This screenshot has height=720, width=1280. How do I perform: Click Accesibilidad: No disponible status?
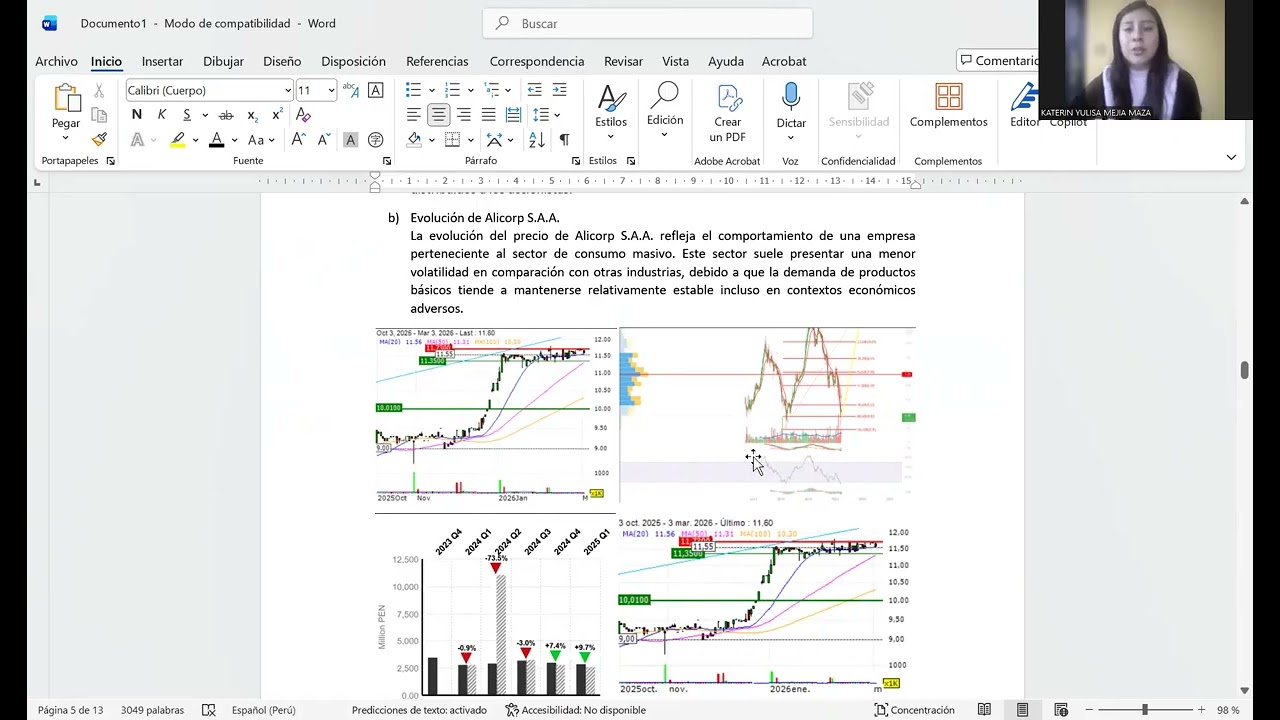click(575, 710)
